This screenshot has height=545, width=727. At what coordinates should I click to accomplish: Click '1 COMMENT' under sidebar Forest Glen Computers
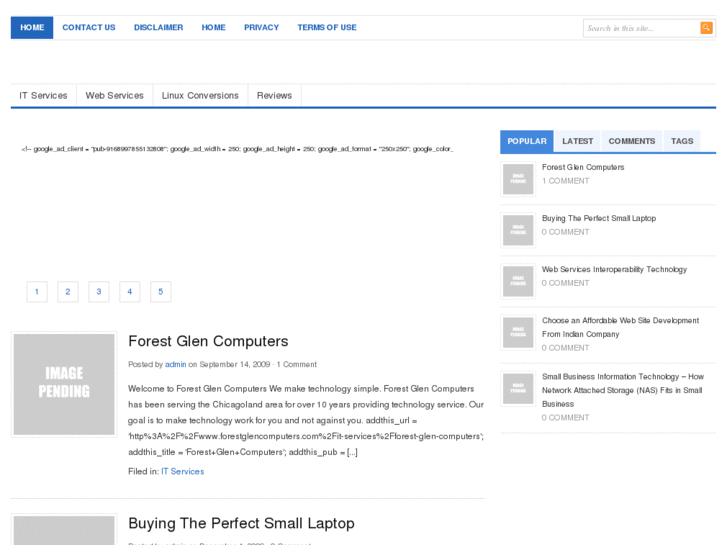tap(566, 181)
